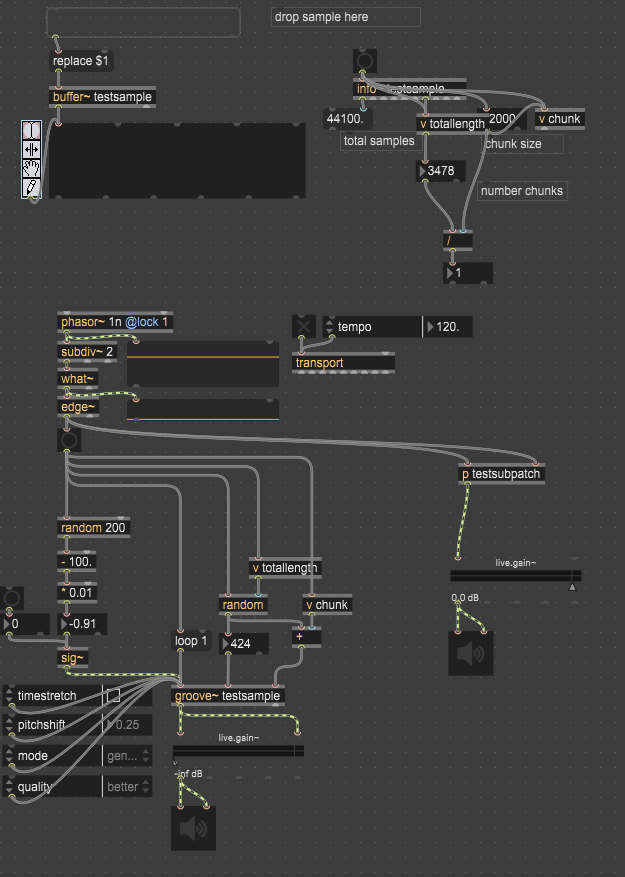
Task: Click the 2000 chunk size number box
Action: (504, 119)
